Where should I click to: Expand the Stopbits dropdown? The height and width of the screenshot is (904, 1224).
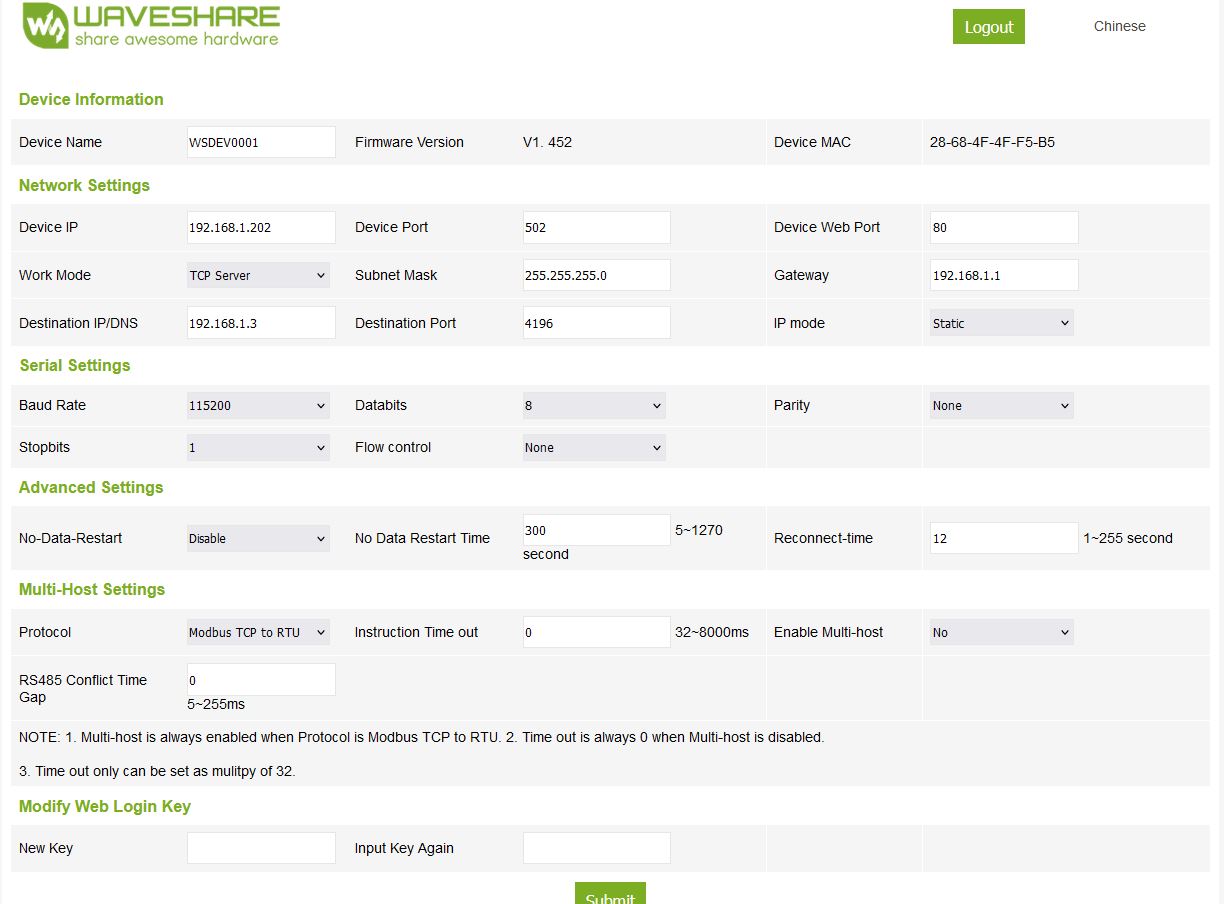click(258, 447)
